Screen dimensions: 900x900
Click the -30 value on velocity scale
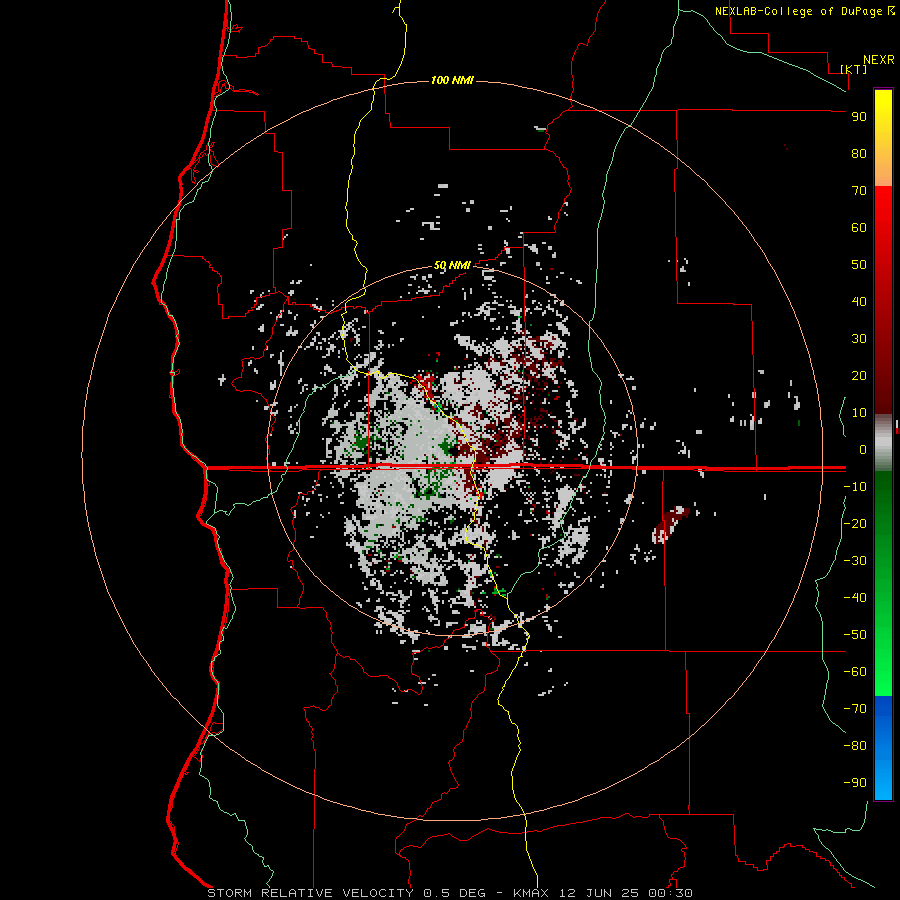(855, 561)
